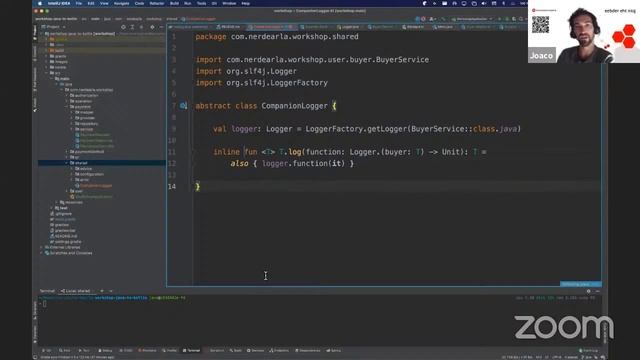Image resolution: width=640 pixels, height=360 pixels.
Task: Click the Expand All icon in Project panel
Action: point(132,27)
